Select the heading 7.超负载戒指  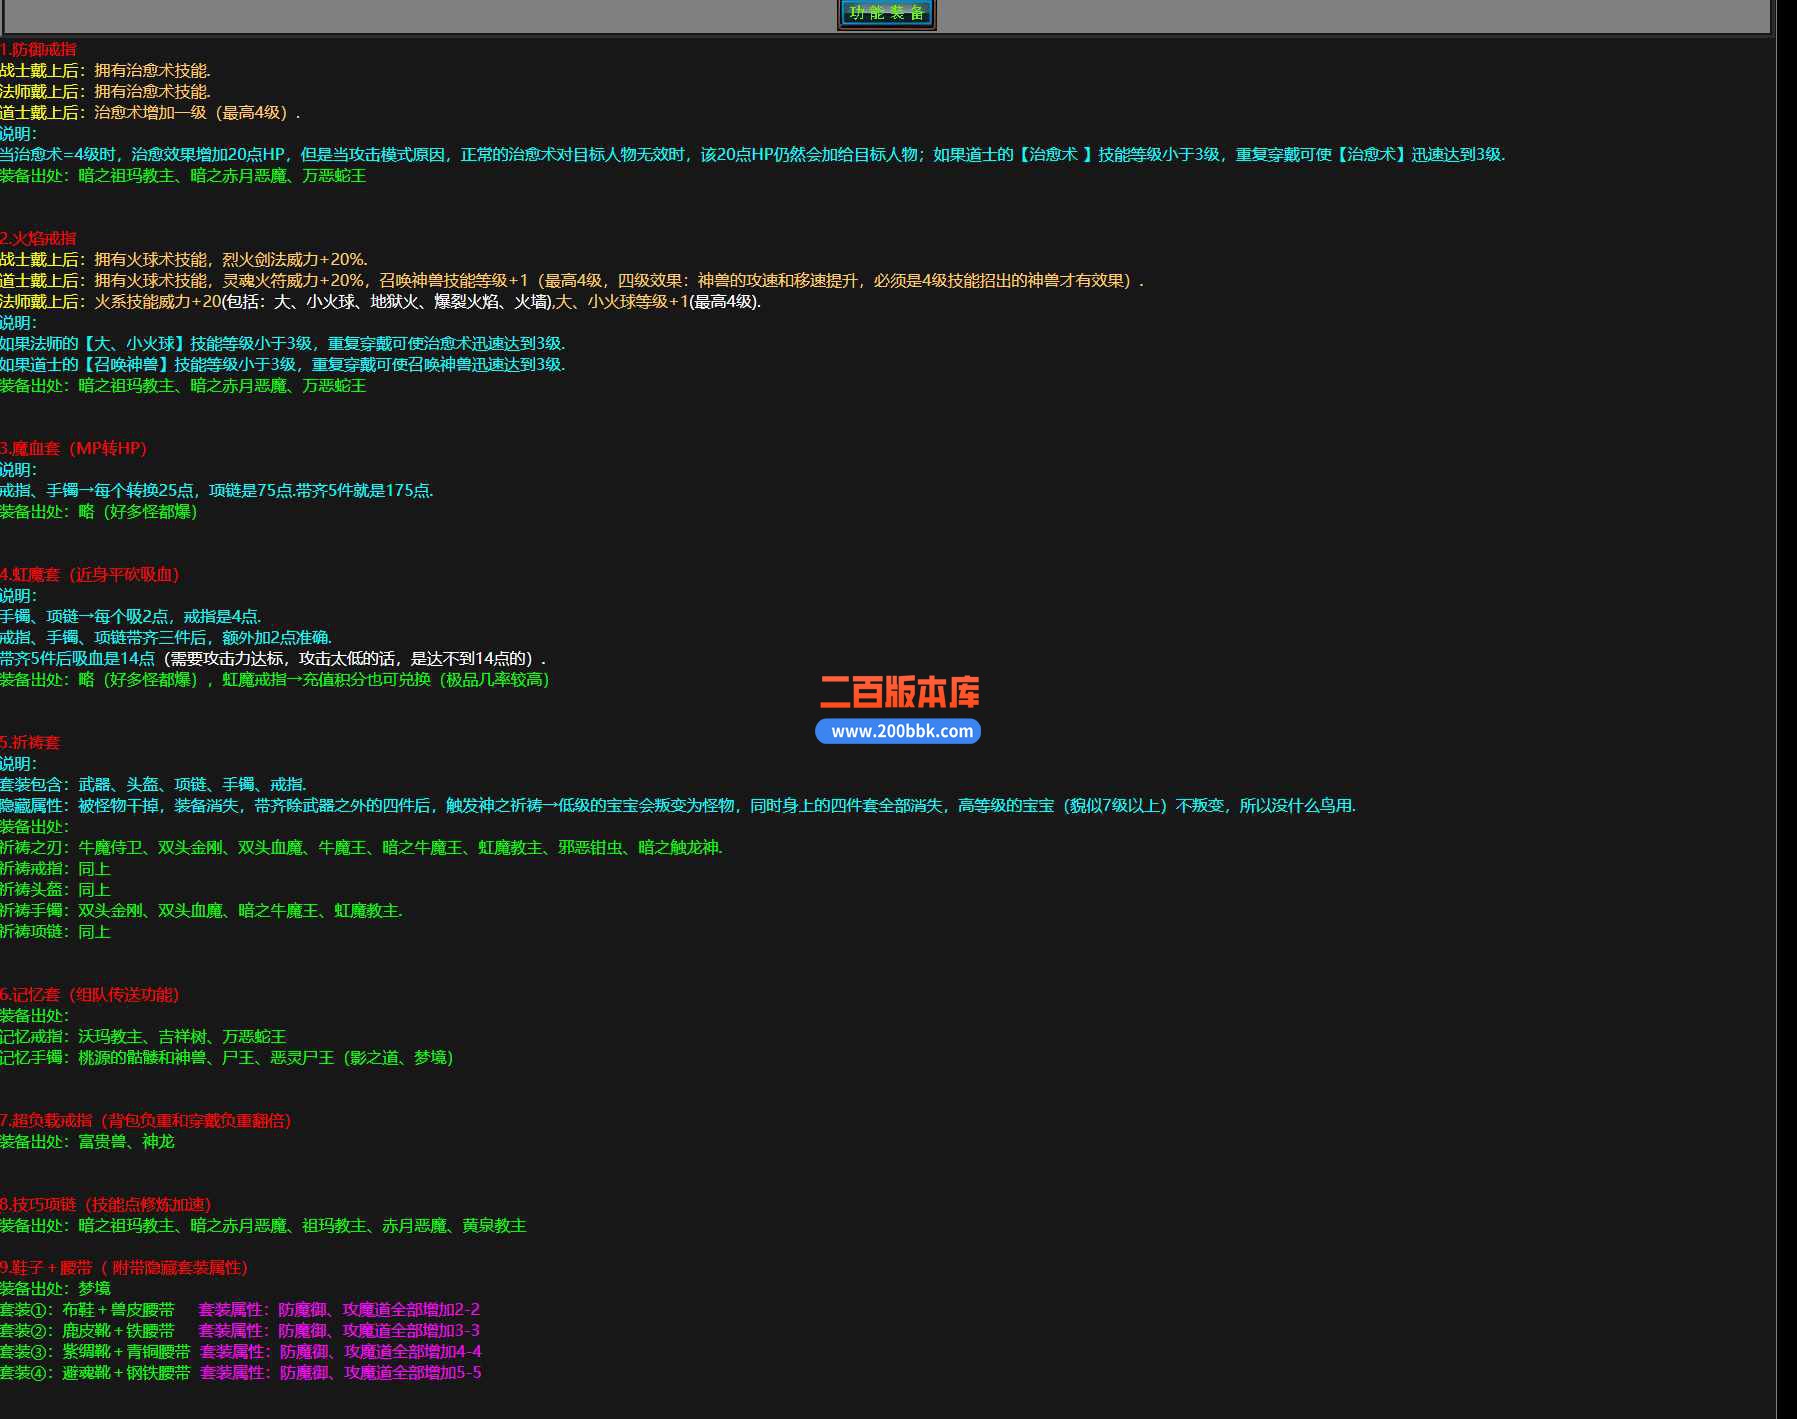[146, 1120]
